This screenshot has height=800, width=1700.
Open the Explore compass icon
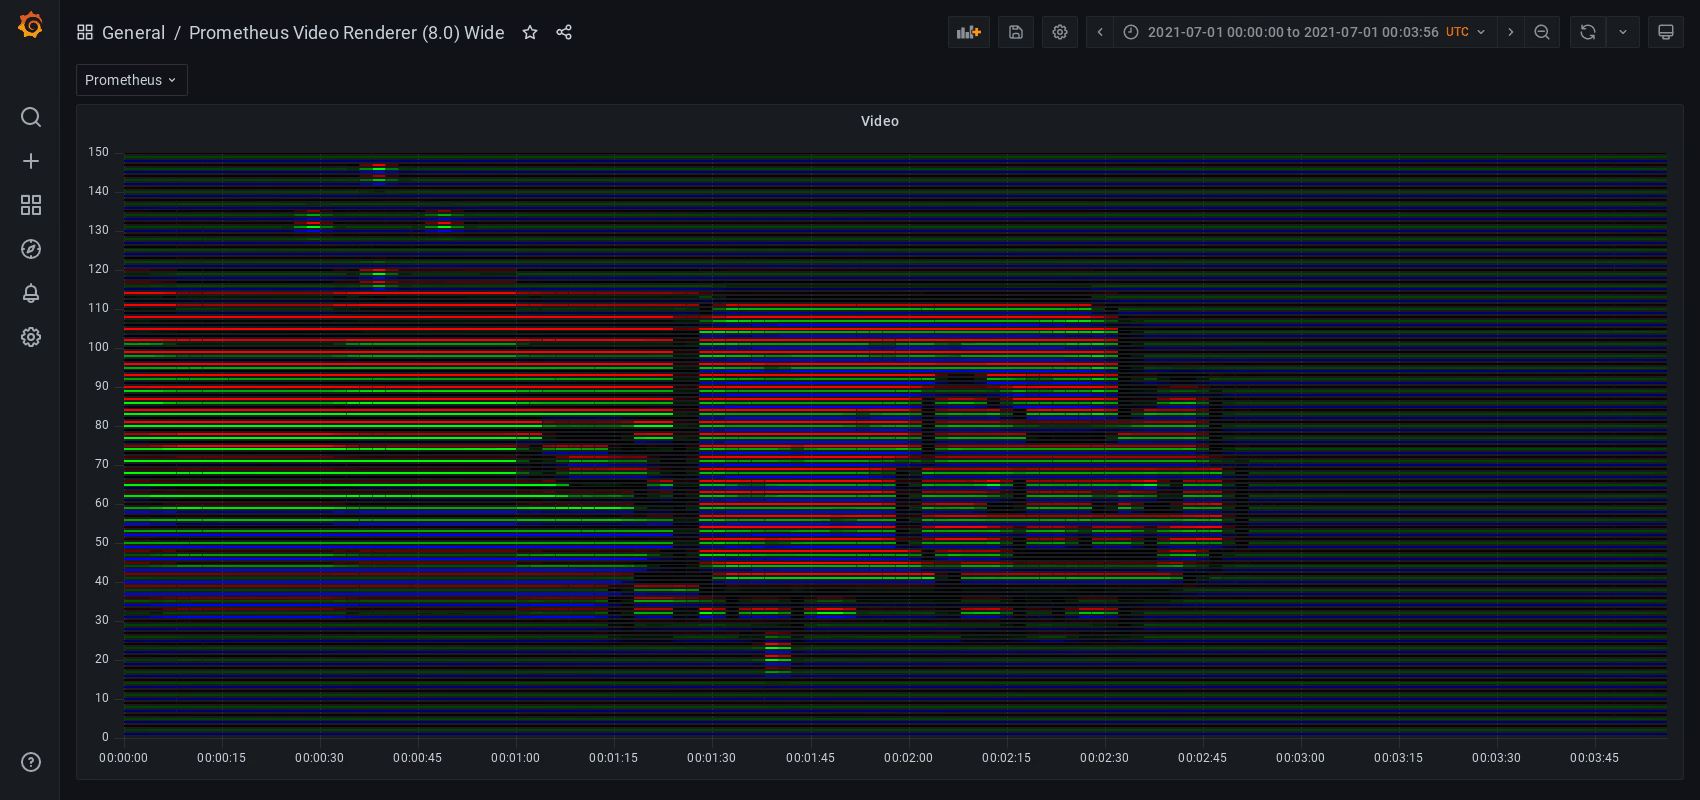(31, 249)
